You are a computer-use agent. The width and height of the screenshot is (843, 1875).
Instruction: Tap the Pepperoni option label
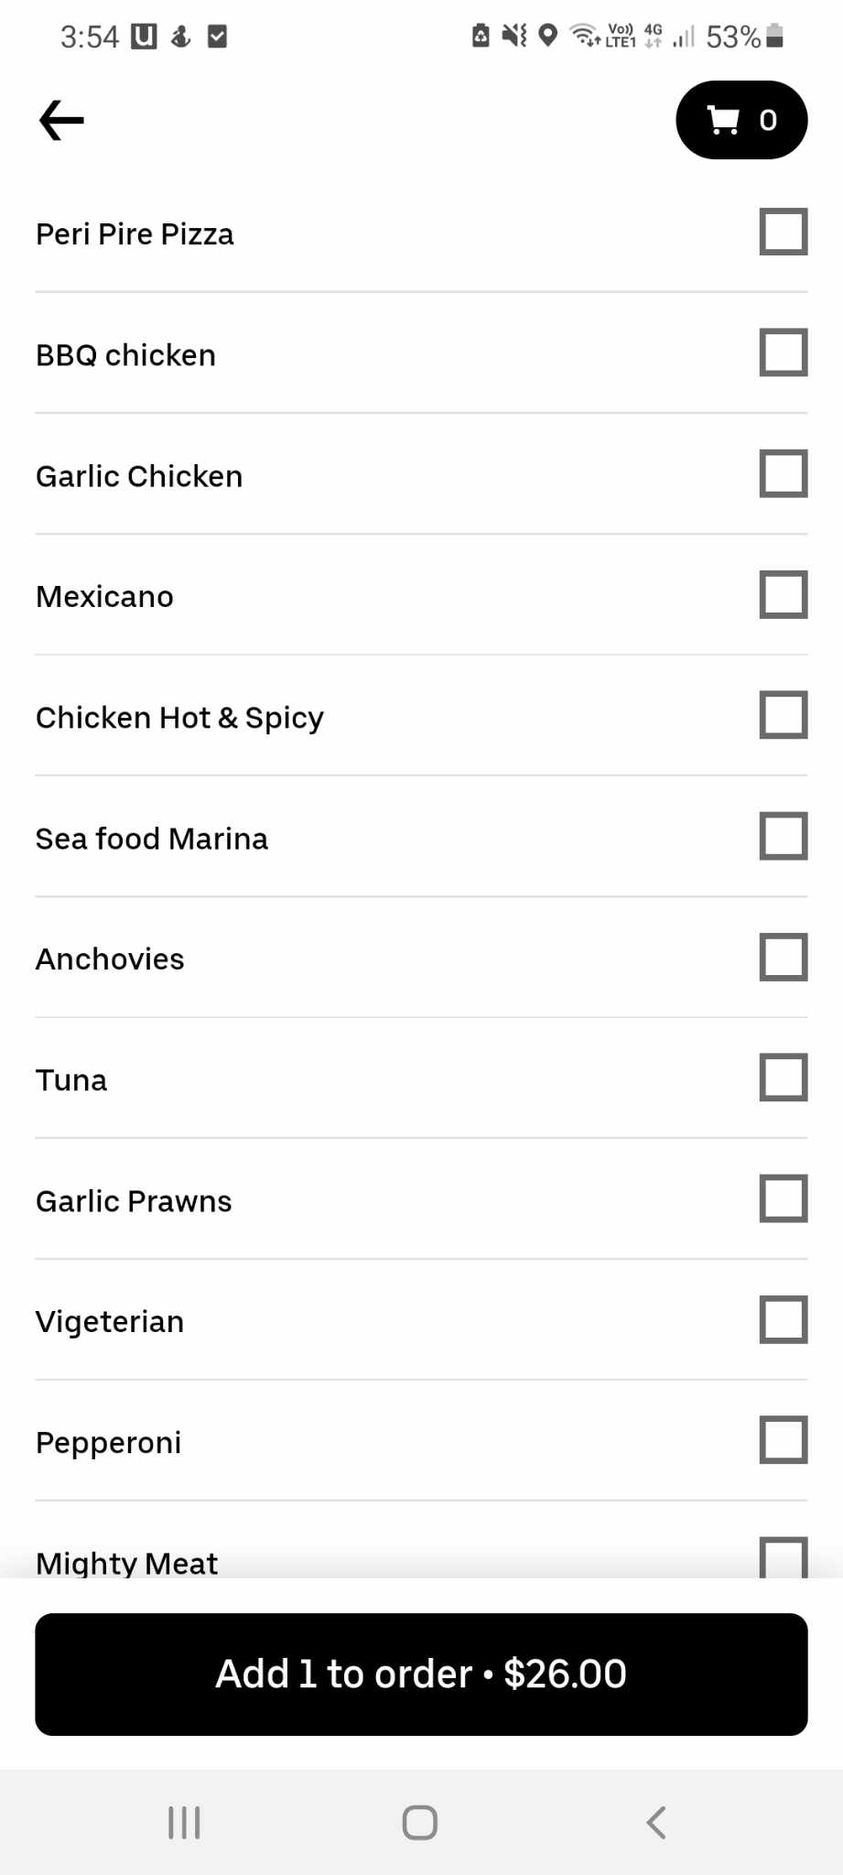tap(108, 1442)
